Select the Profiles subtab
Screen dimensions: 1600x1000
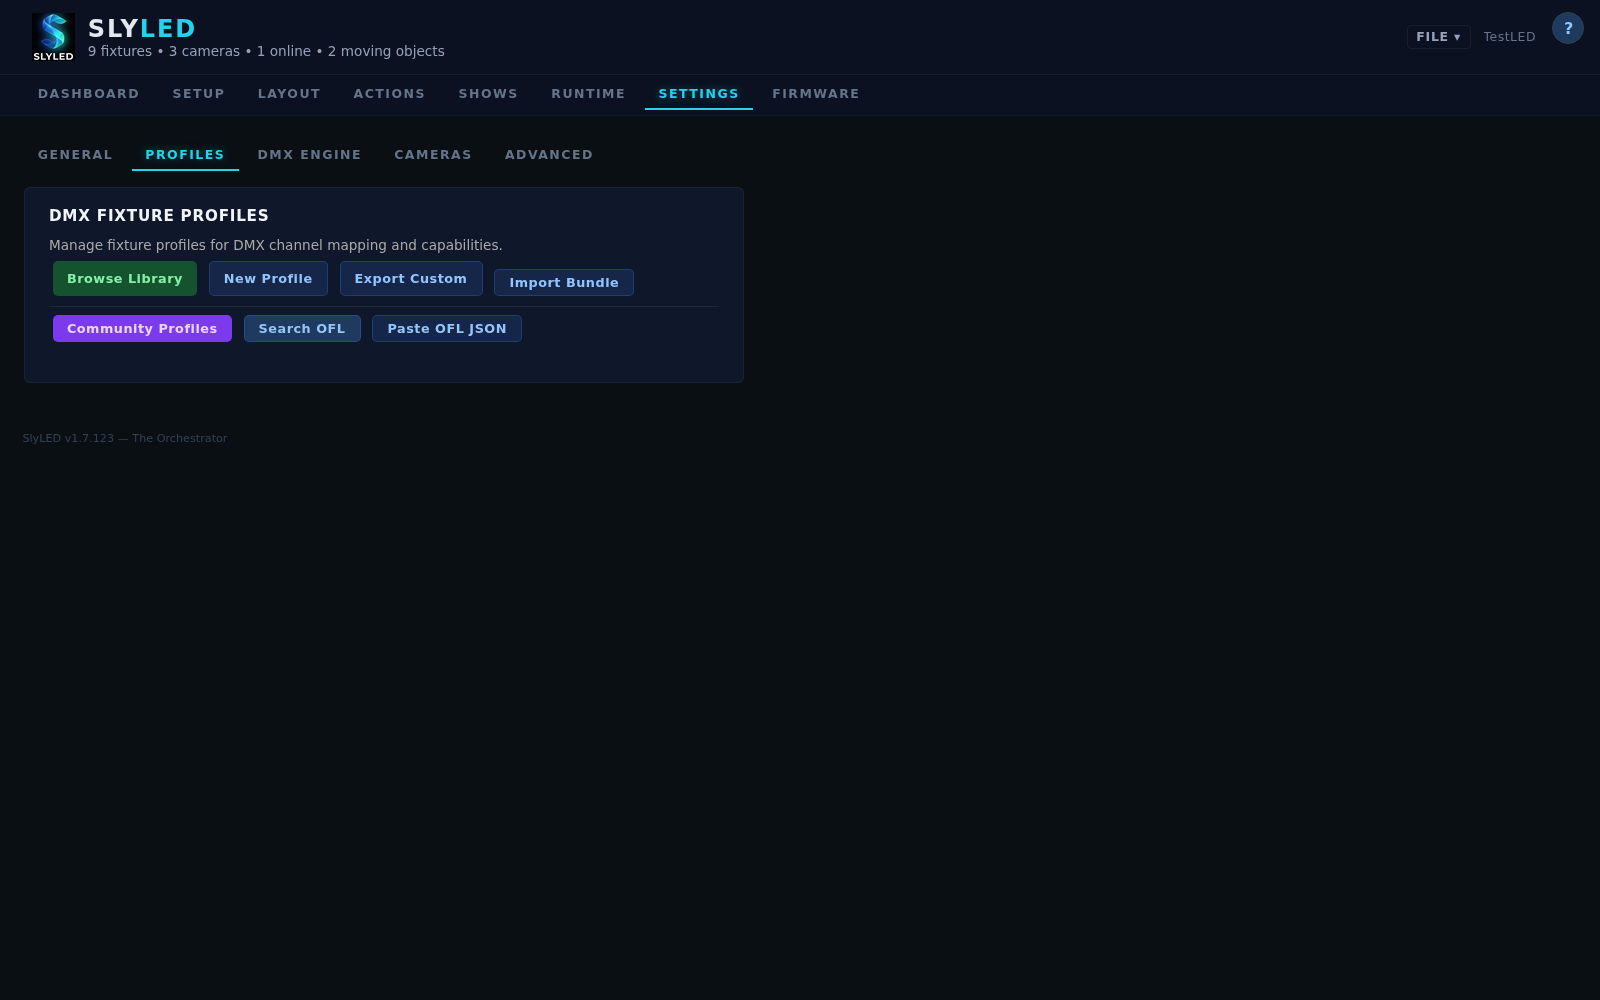[x=185, y=155]
